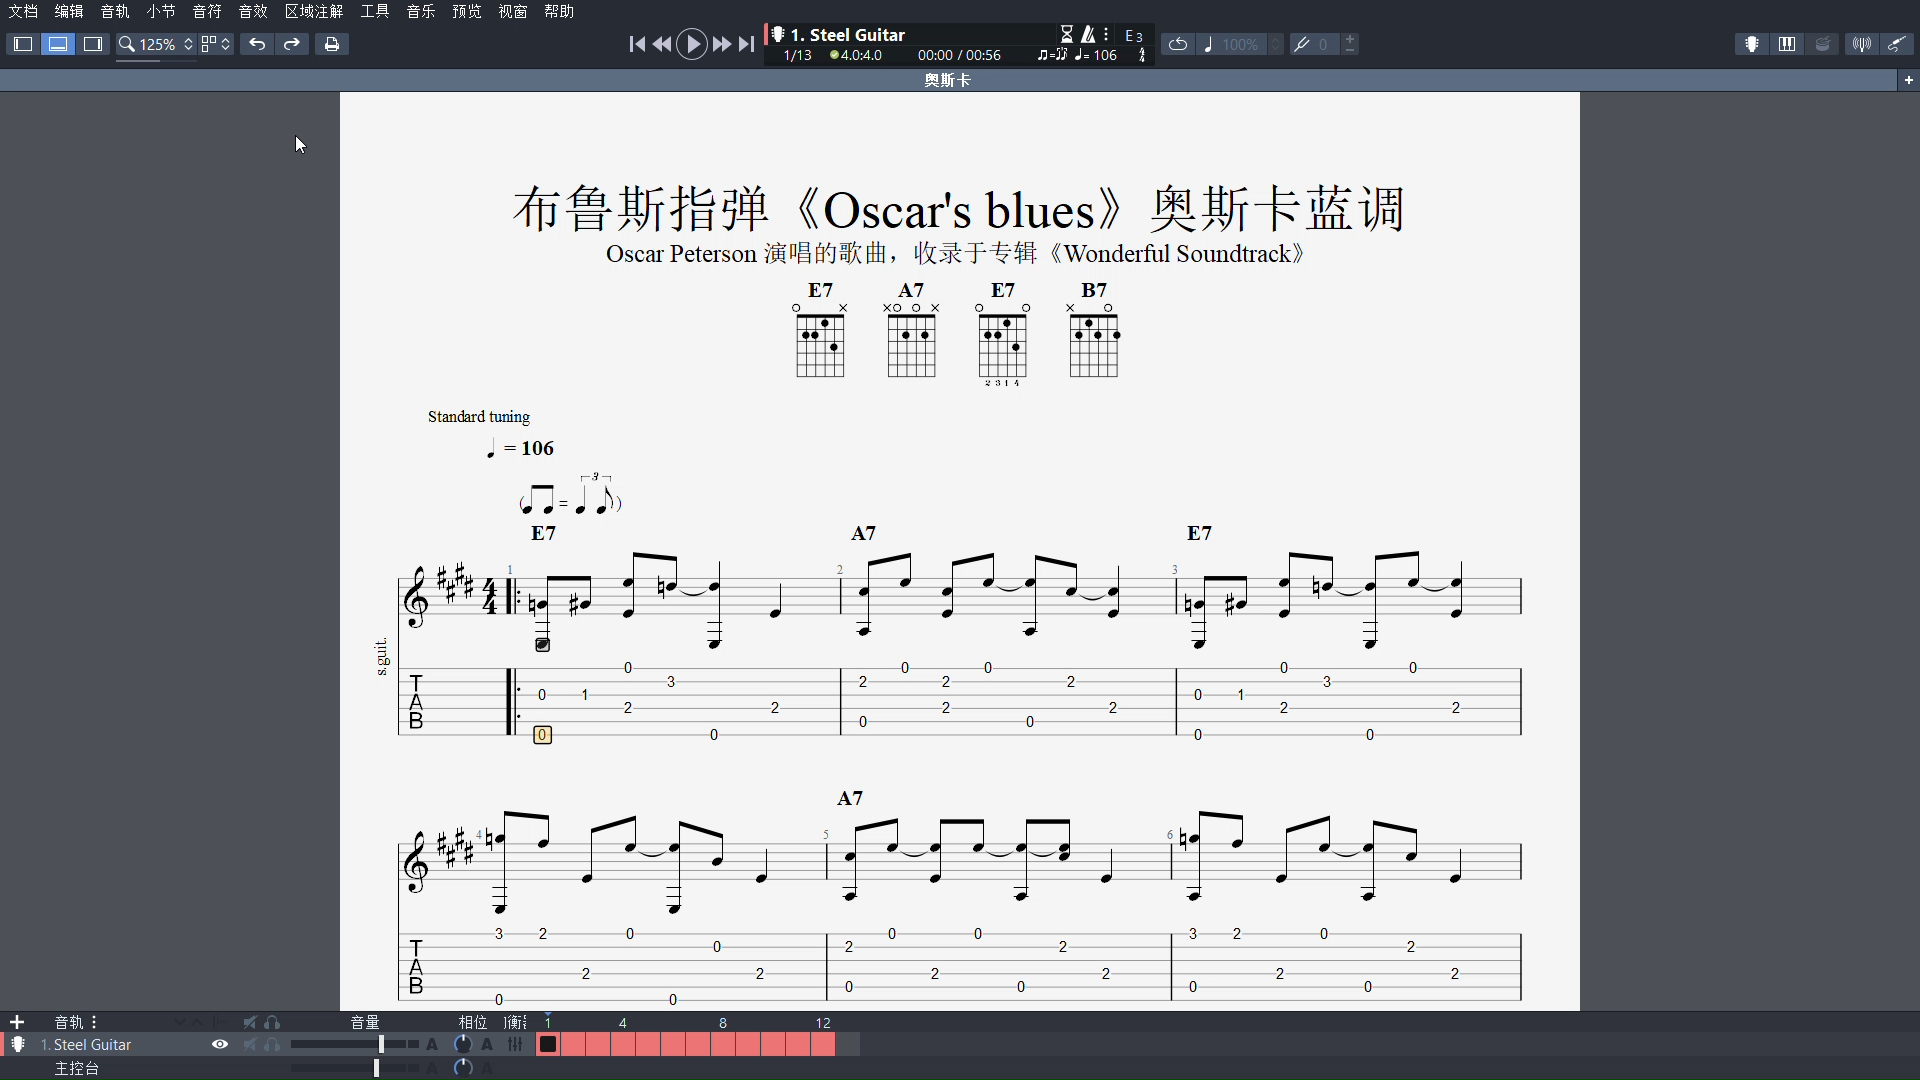The width and height of the screenshot is (1920, 1080).
Task: Toggle the countdown hourglass icon
Action: [1066, 34]
